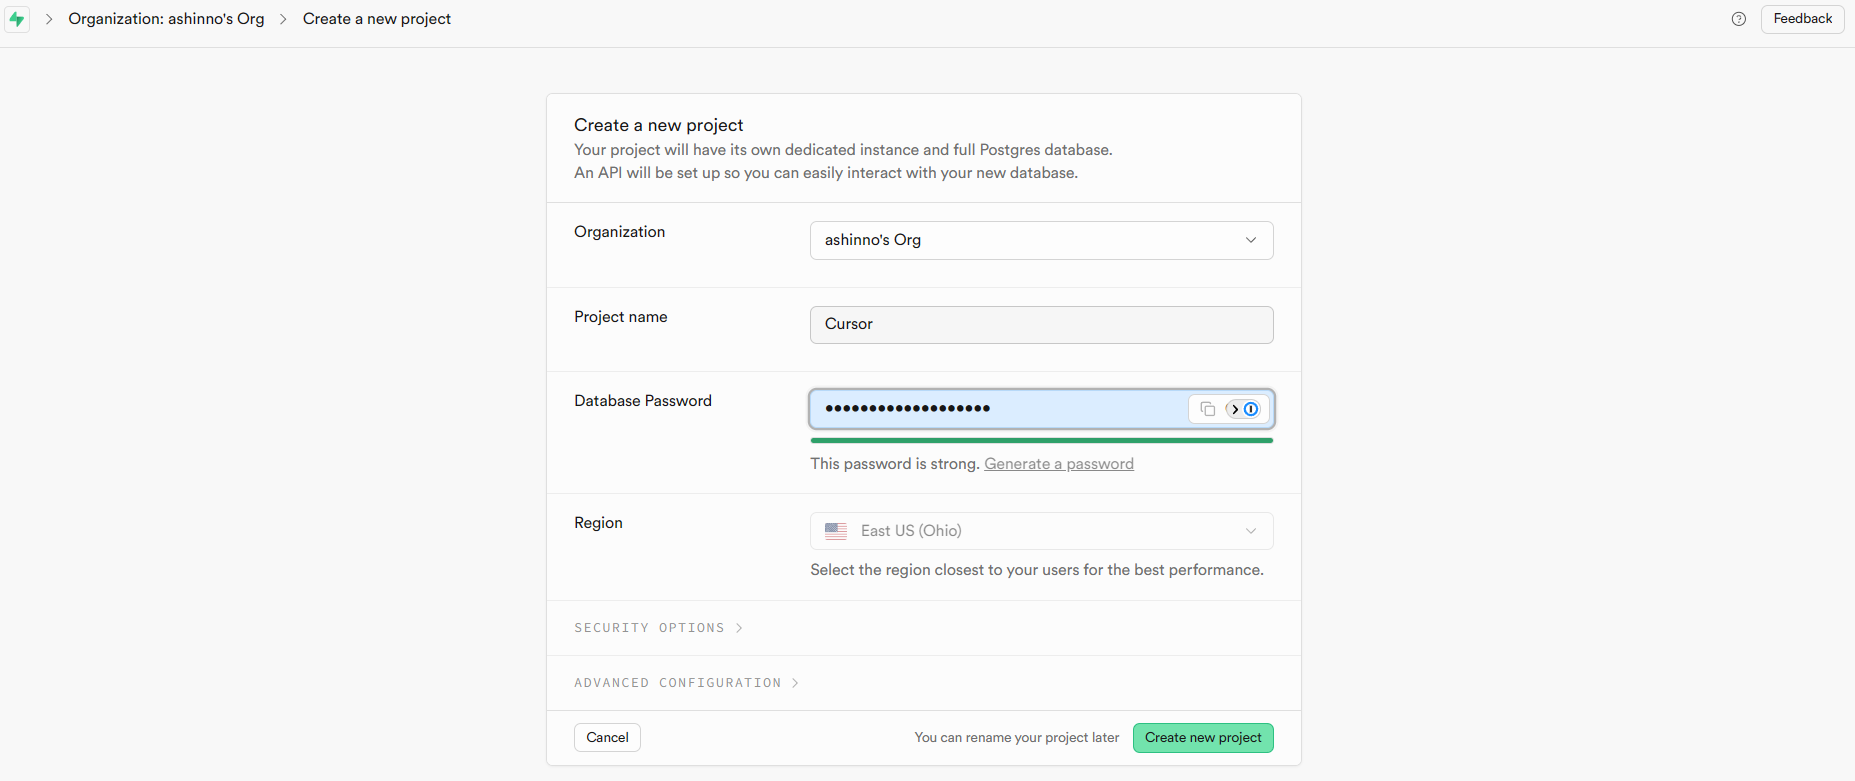Click the Supabase lightning bolt logo

point(17,19)
